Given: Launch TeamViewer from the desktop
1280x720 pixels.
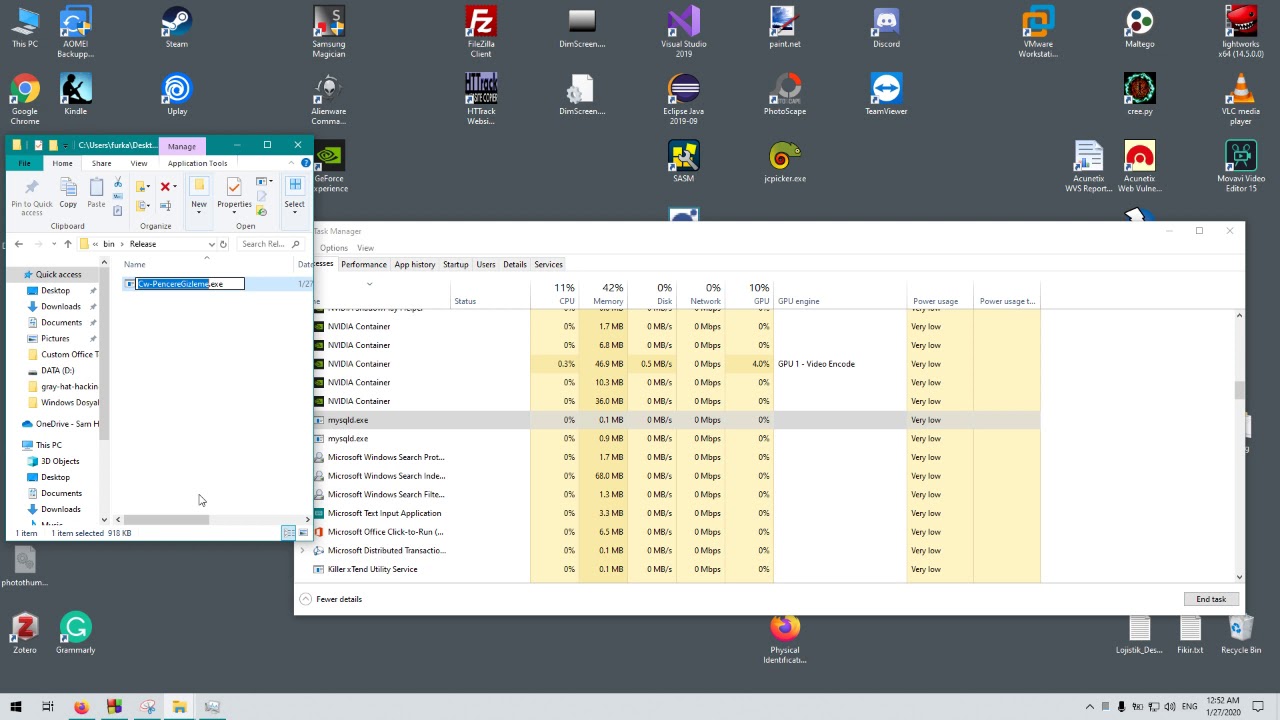Looking at the screenshot, I should pyautogui.click(x=886, y=95).
